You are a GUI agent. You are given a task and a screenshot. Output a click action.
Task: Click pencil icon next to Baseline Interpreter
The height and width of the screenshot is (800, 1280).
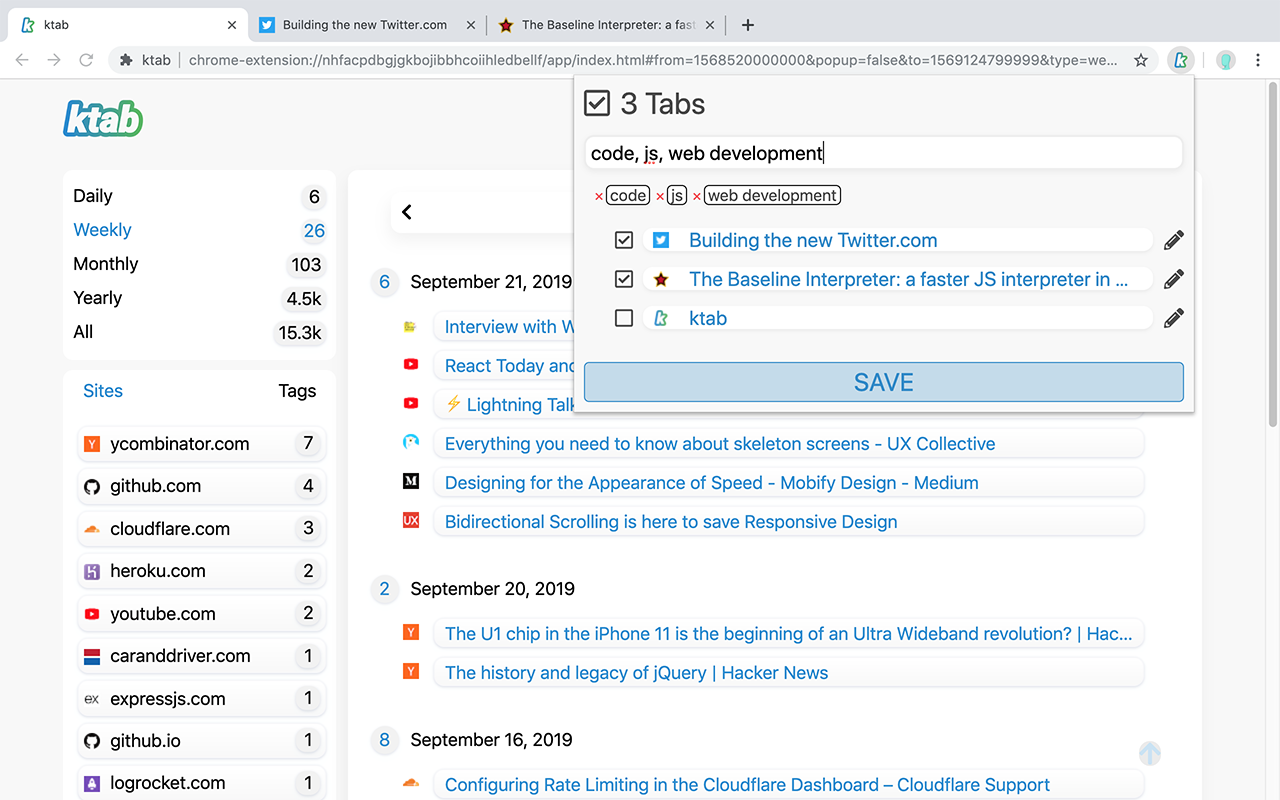(x=1174, y=279)
